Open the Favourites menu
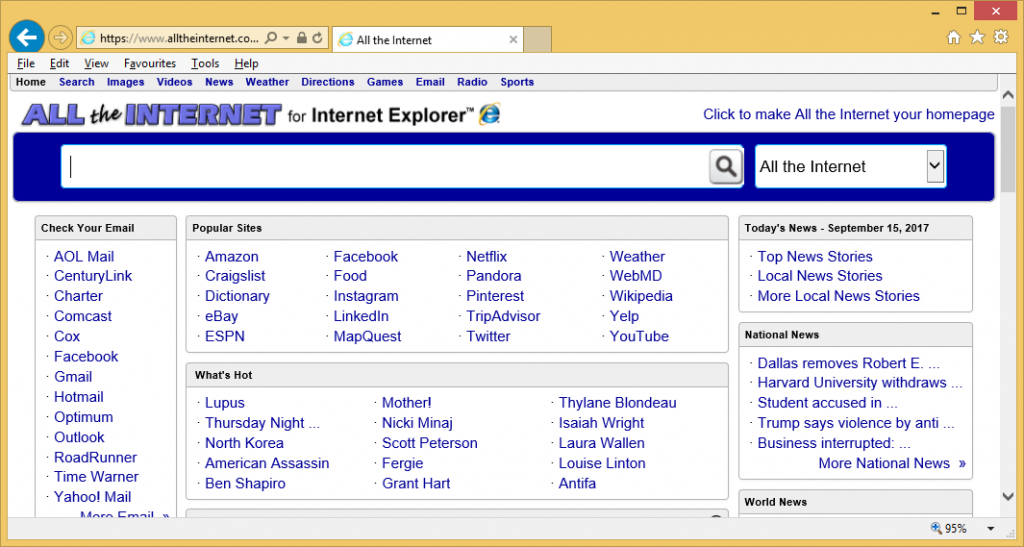Viewport: 1024px width, 547px height. coord(150,63)
